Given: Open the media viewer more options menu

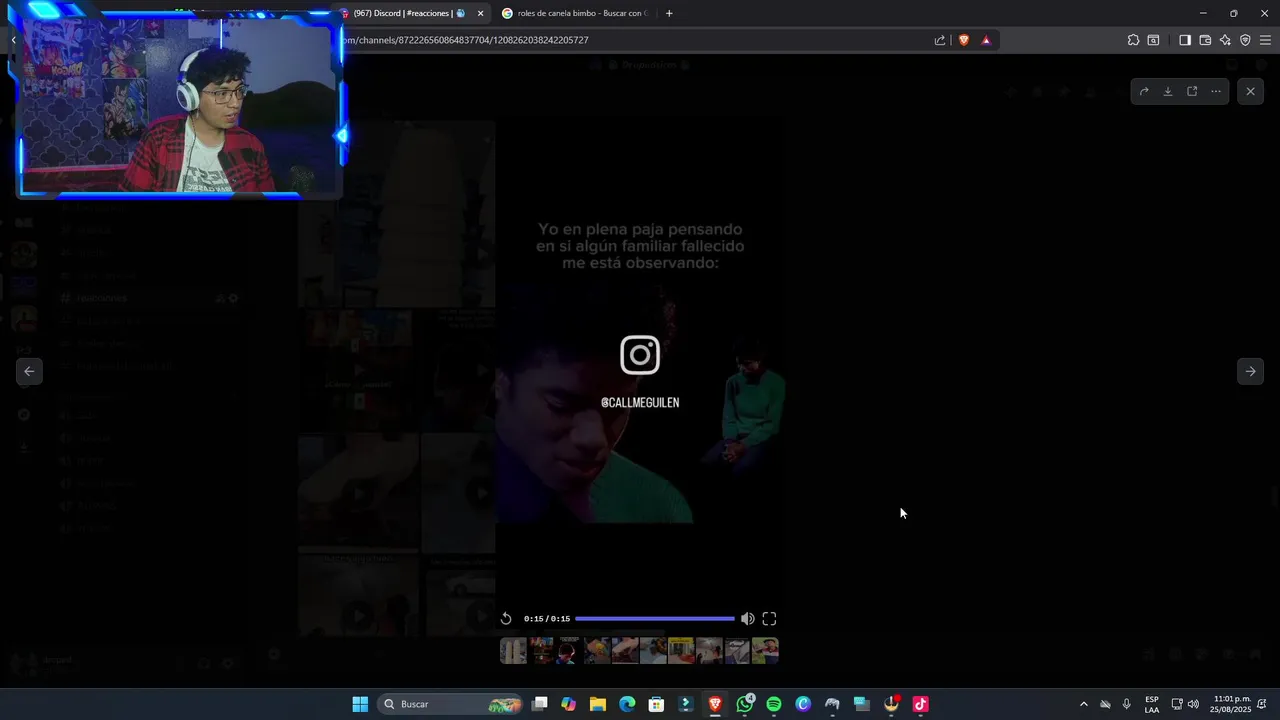Looking at the screenshot, I should tap(1216, 91).
